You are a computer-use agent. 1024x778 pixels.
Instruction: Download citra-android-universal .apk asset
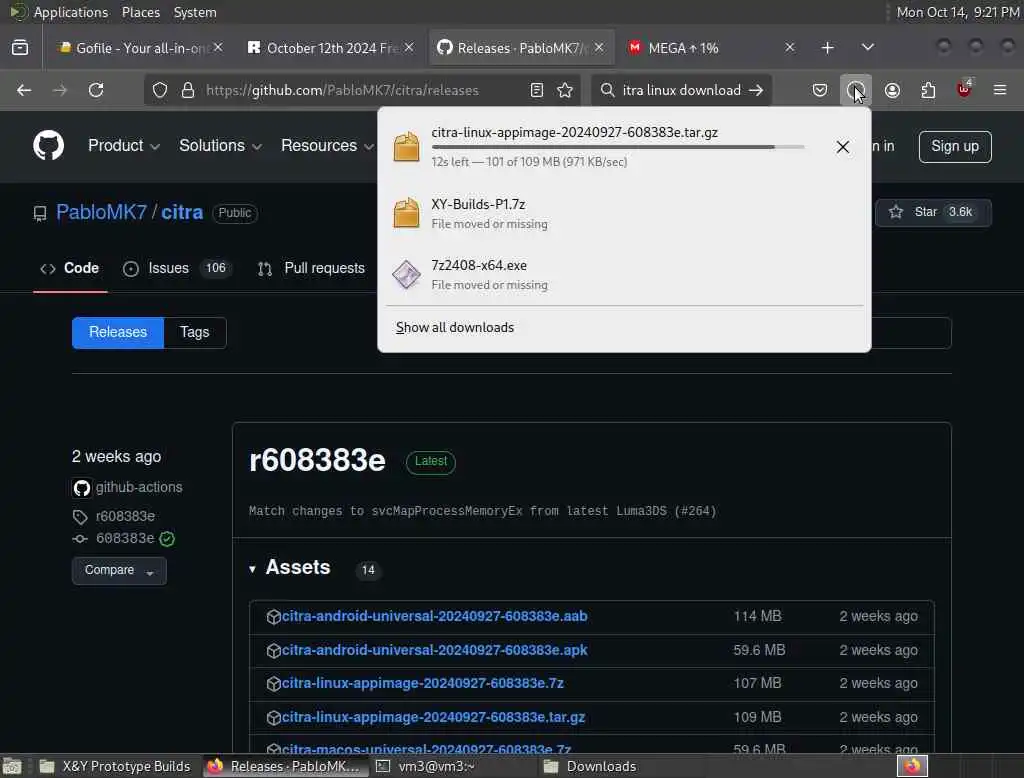(434, 650)
